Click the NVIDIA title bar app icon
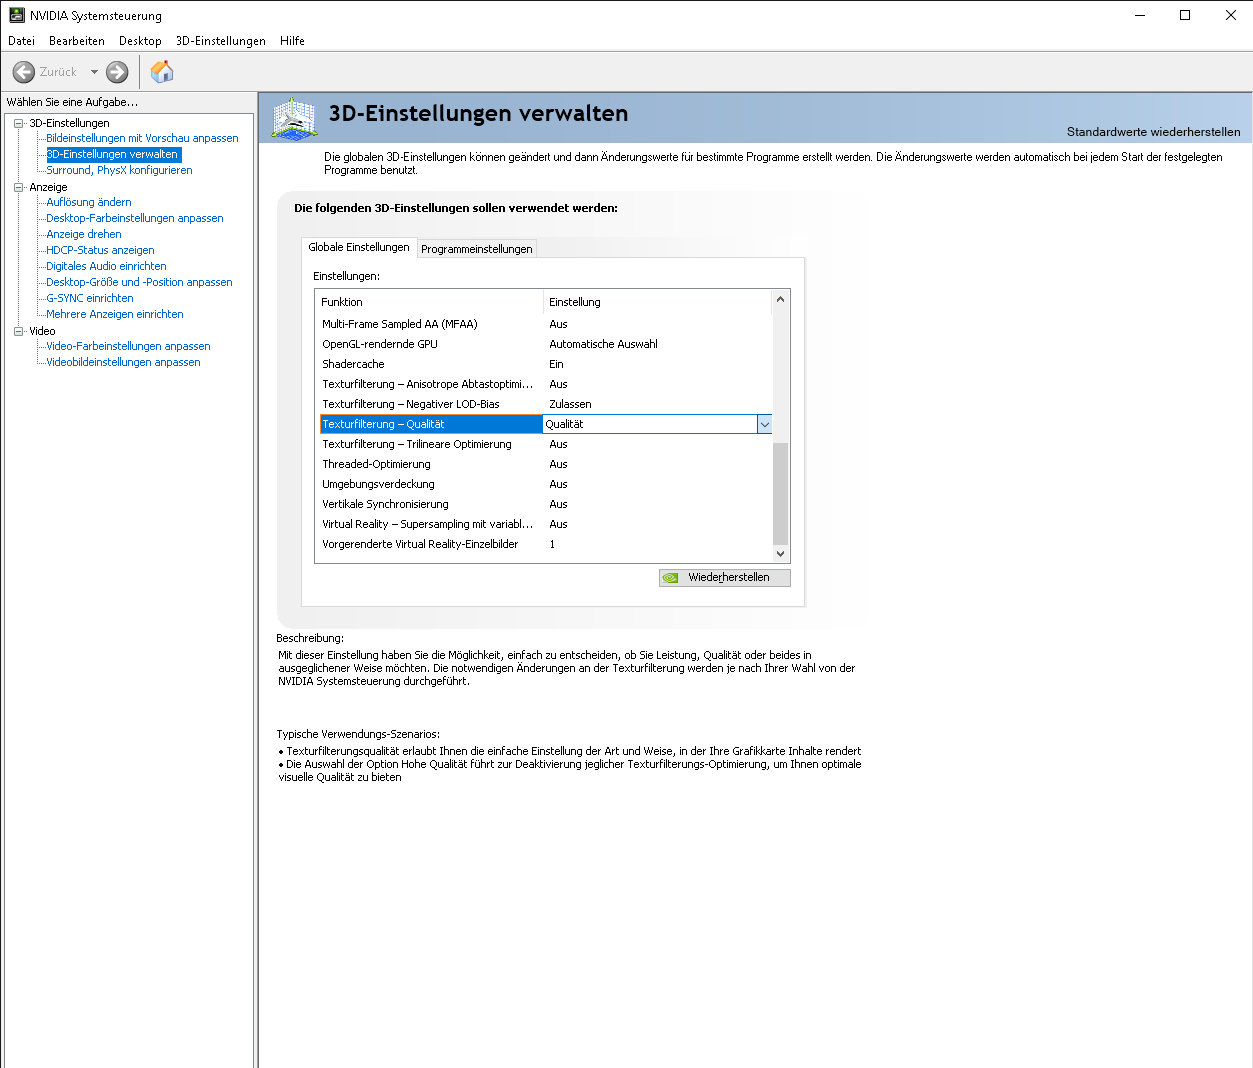Viewport: 1253px width, 1068px height. pos(17,15)
